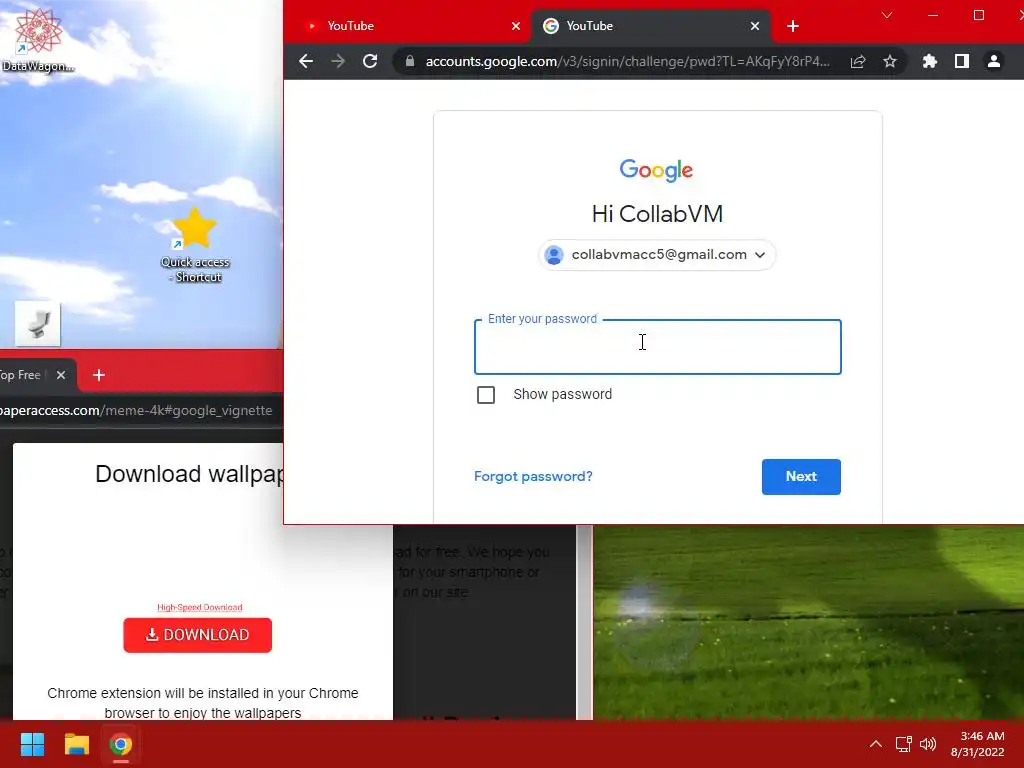Open the network tray icon
This screenshot has width=1024, height=768.
click(903, 744)
